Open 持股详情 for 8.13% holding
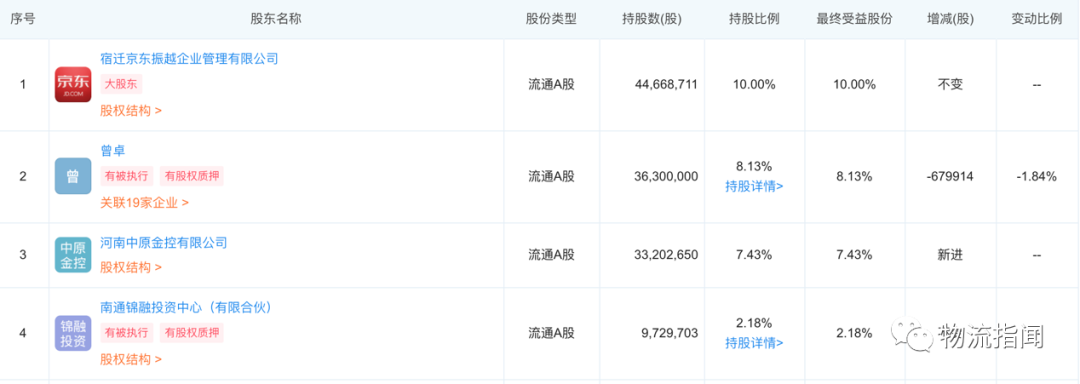1080x384 pixels. [x=754, y=186]
